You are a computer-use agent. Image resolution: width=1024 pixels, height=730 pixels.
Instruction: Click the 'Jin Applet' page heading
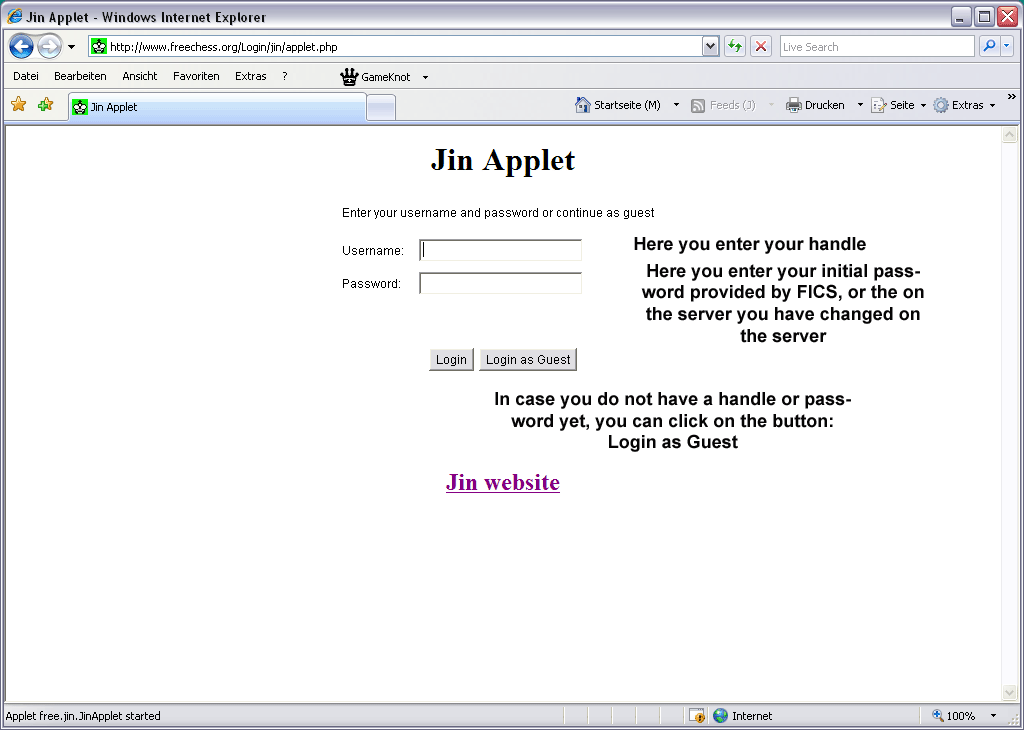coord(503,160)
